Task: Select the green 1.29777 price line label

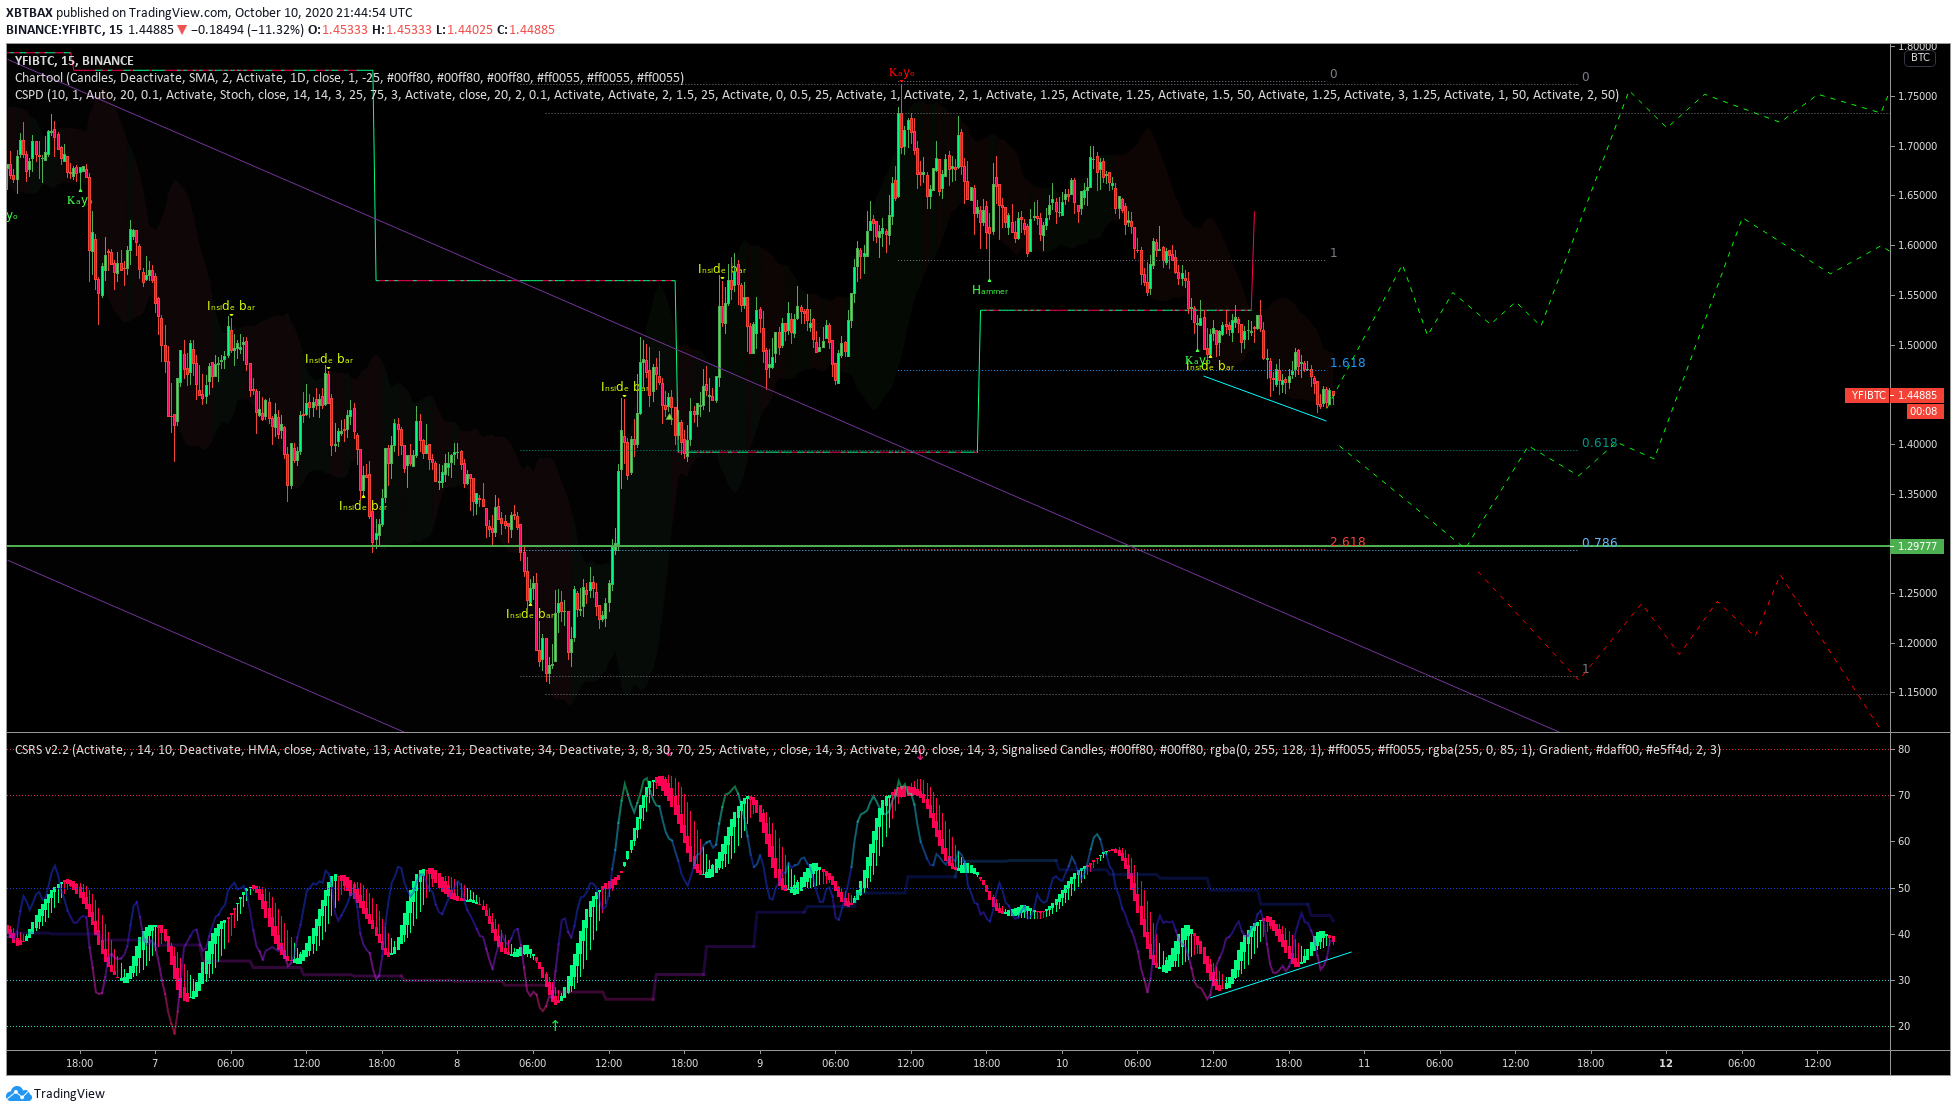Action: 1916,546
